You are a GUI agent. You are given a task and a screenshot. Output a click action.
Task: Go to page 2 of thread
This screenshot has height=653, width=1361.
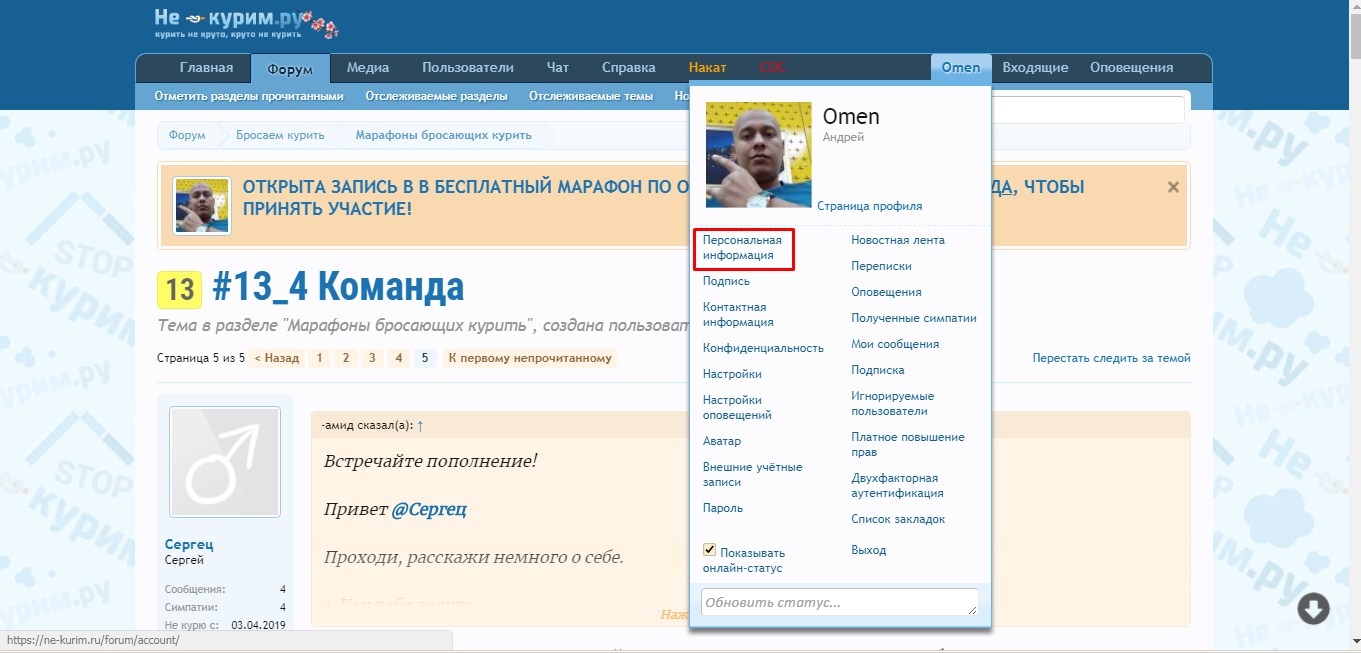click(345, 358)
